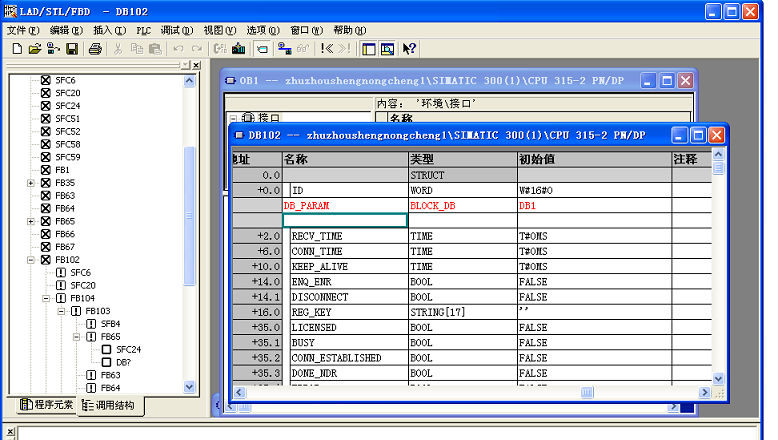The height and width of the screenshot is (440, 778).
Task: Go to next error icon
Action: tap(344, 49)
